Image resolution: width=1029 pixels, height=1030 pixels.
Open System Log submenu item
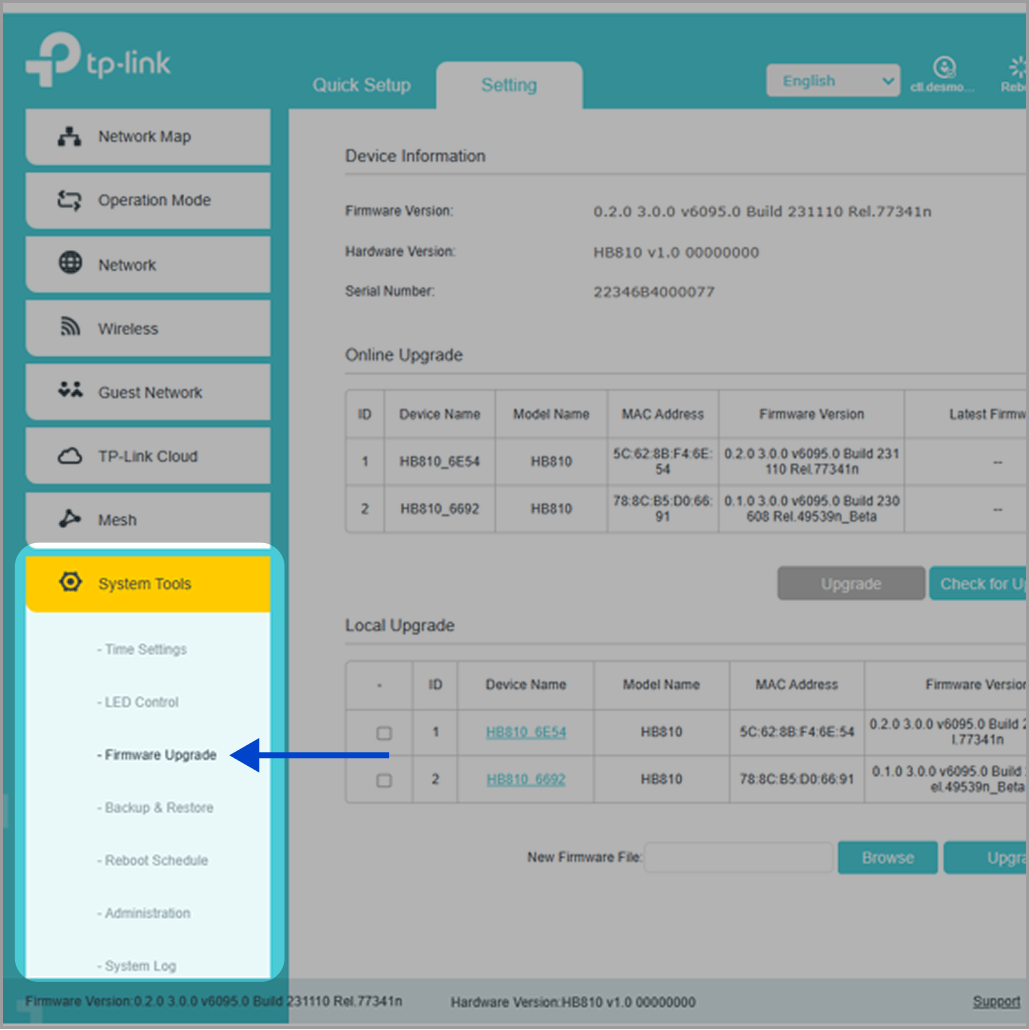(137, 966)
